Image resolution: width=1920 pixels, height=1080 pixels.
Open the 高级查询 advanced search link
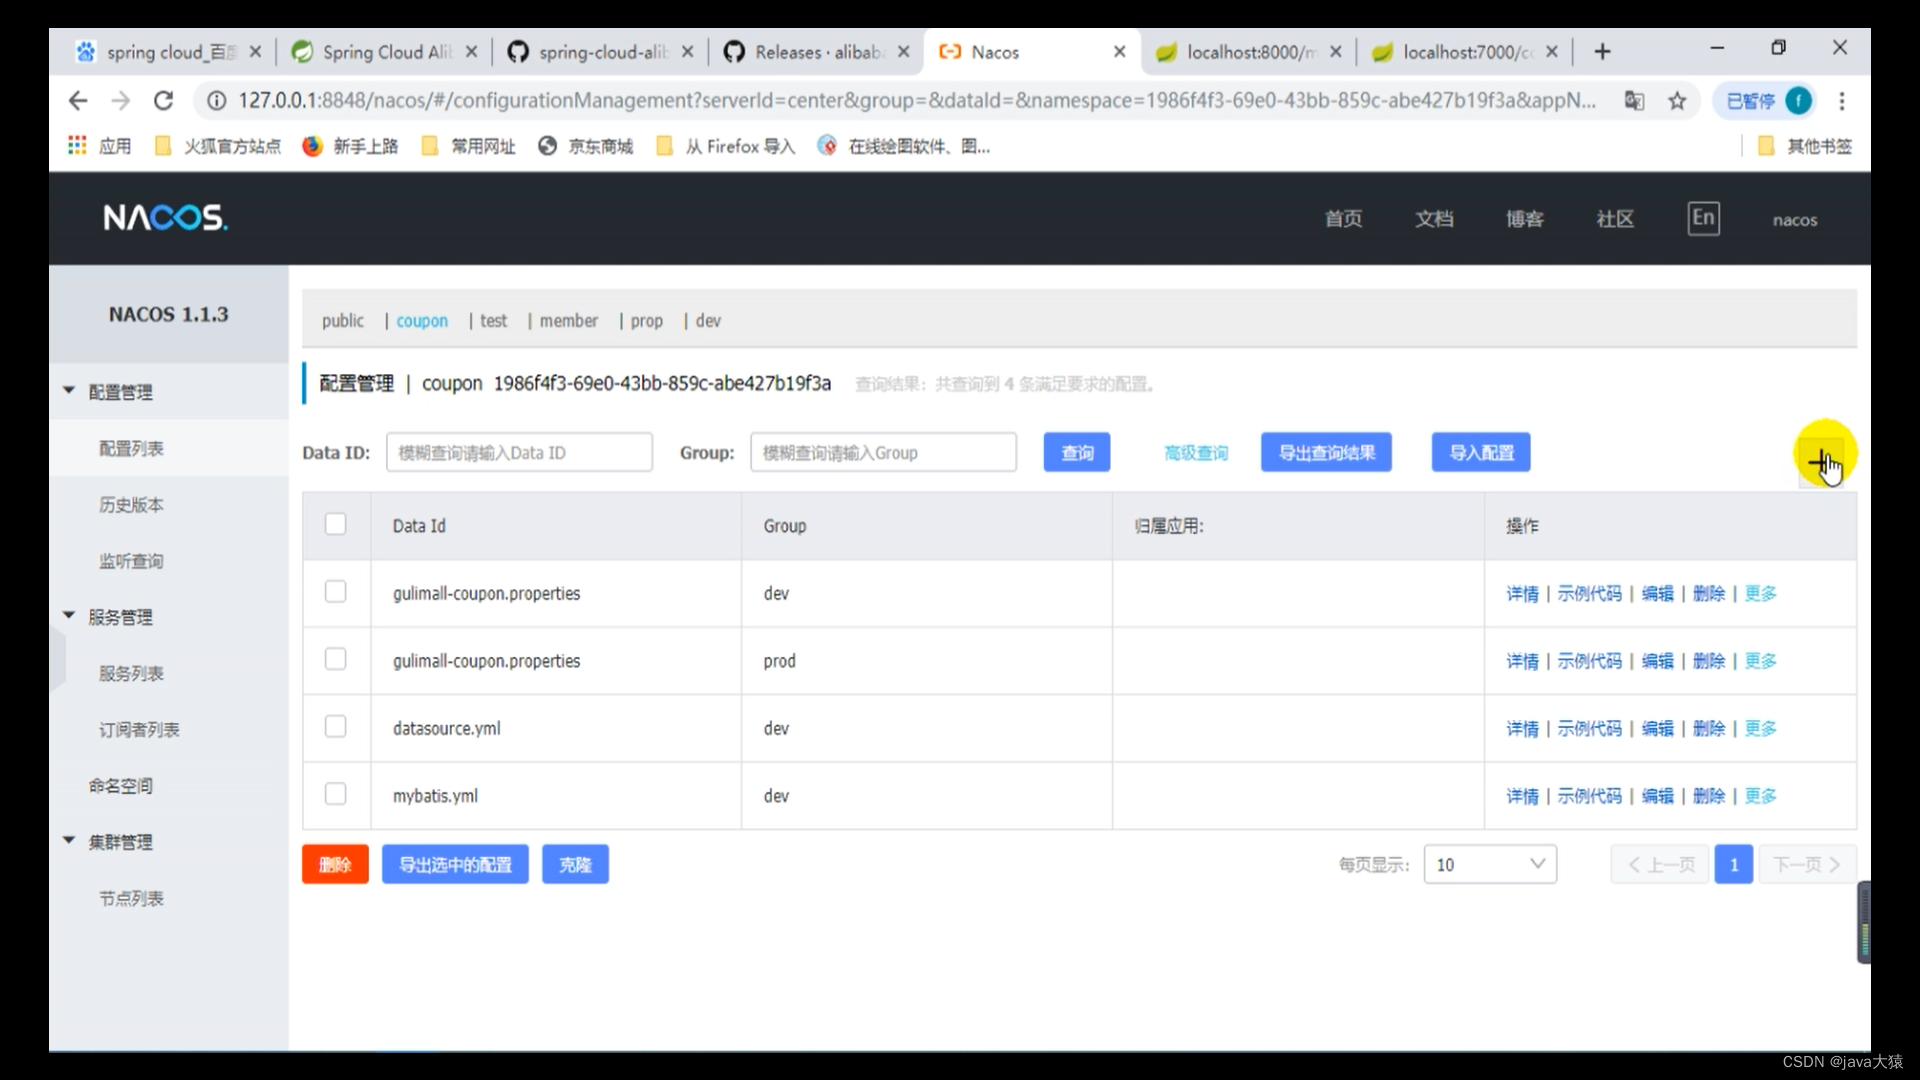click(x=1196, y=453)
